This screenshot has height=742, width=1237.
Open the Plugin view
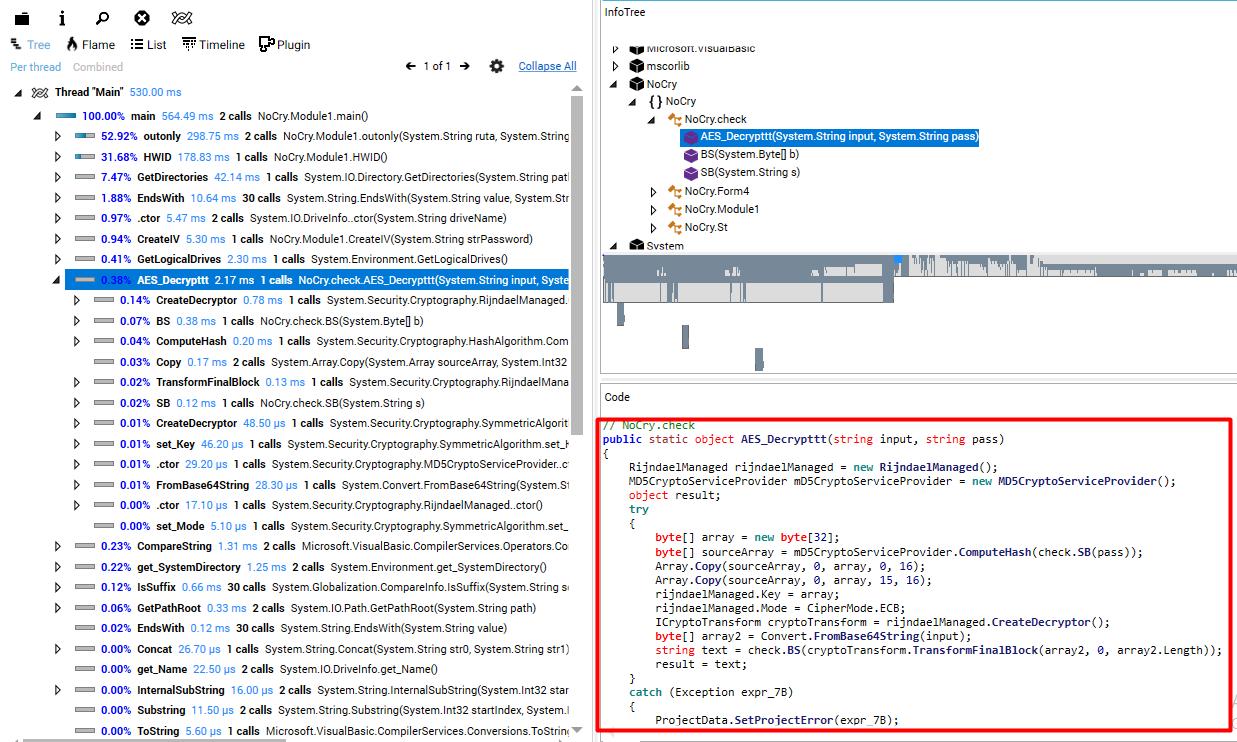click(285, 45)
